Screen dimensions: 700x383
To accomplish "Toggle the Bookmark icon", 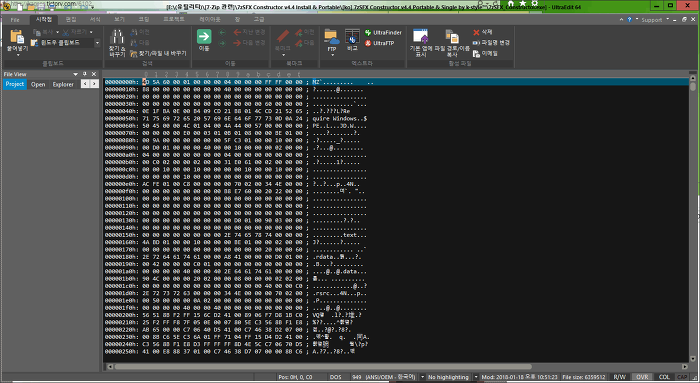I will tap(283, 37).
